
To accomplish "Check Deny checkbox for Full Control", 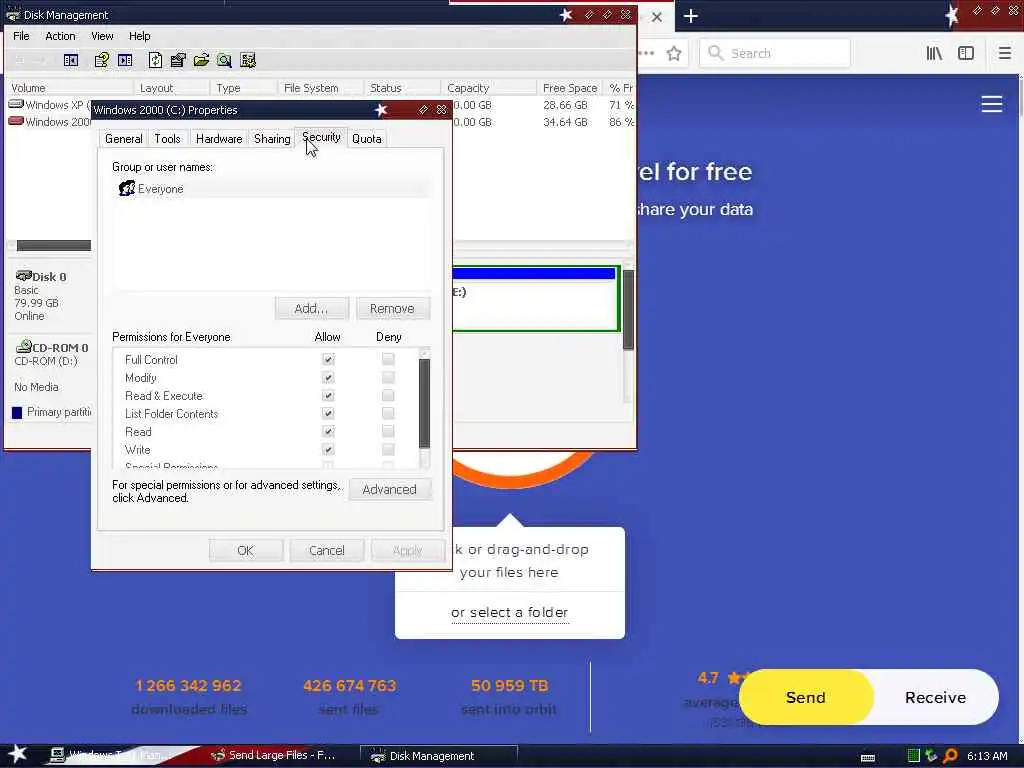I will pyautogui.click(x=388, y=359).
